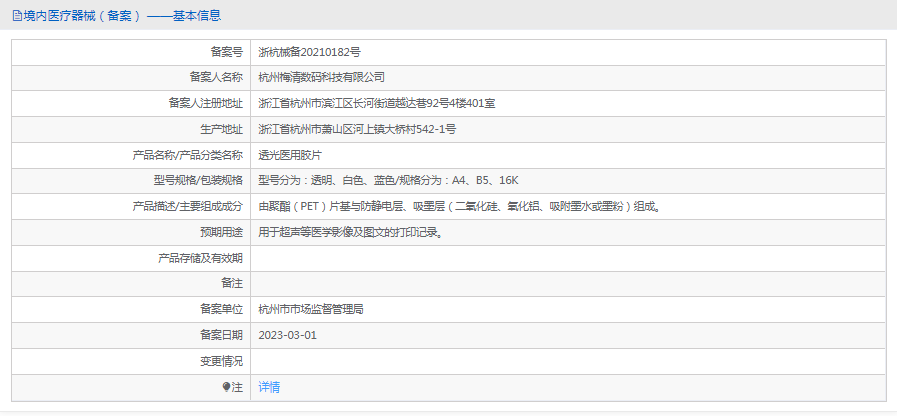Click the 备案人注册地址 label
The width and height of the screenshot is (897, 416).
pyautogui.click(x=205, y=104)
